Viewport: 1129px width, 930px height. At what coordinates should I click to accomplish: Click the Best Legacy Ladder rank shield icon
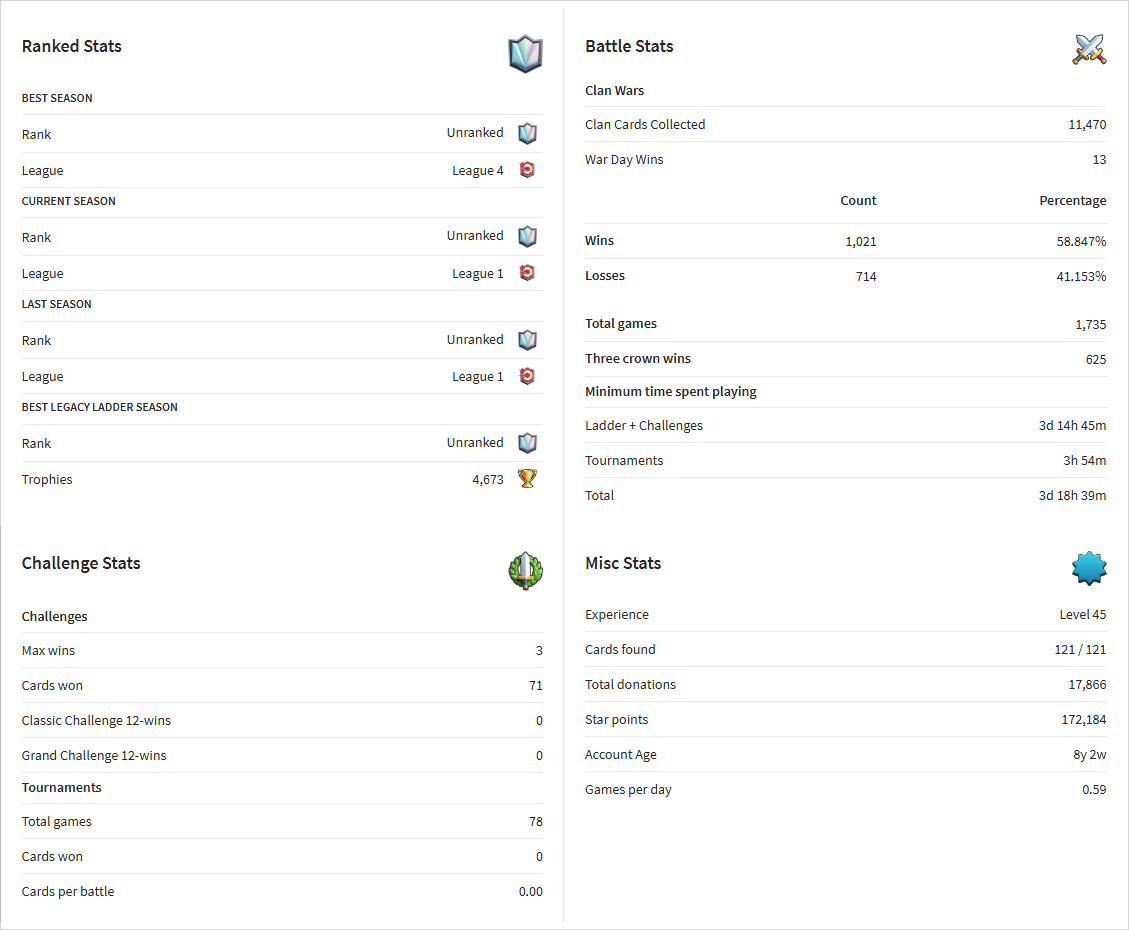pyautogui.click(x=527, y=443)
